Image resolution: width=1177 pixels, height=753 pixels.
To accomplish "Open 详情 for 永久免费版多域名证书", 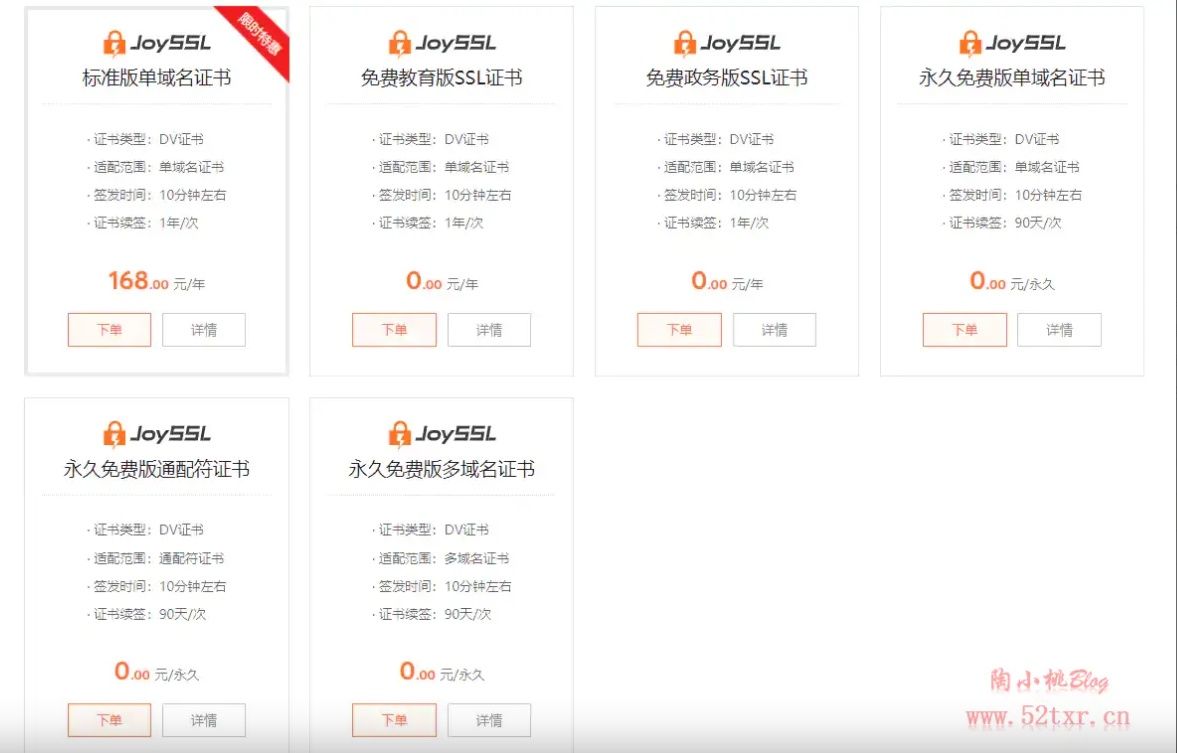I will coord(489,720).
